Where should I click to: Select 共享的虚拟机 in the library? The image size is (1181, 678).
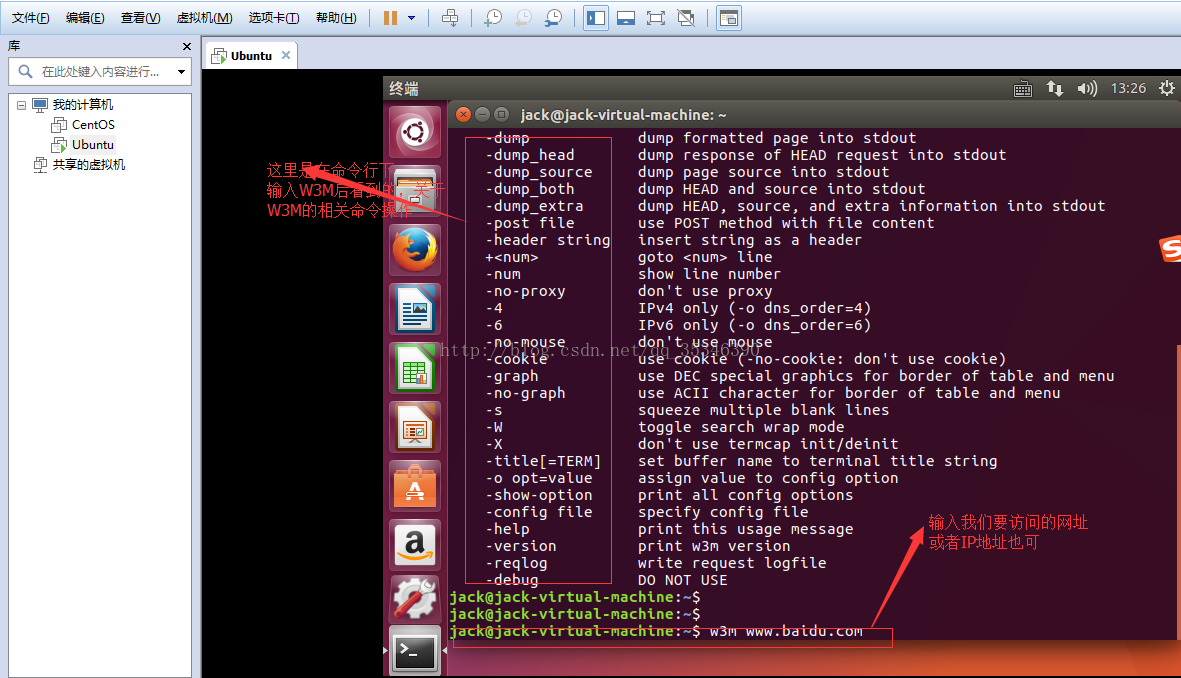(x=89, y=165)
